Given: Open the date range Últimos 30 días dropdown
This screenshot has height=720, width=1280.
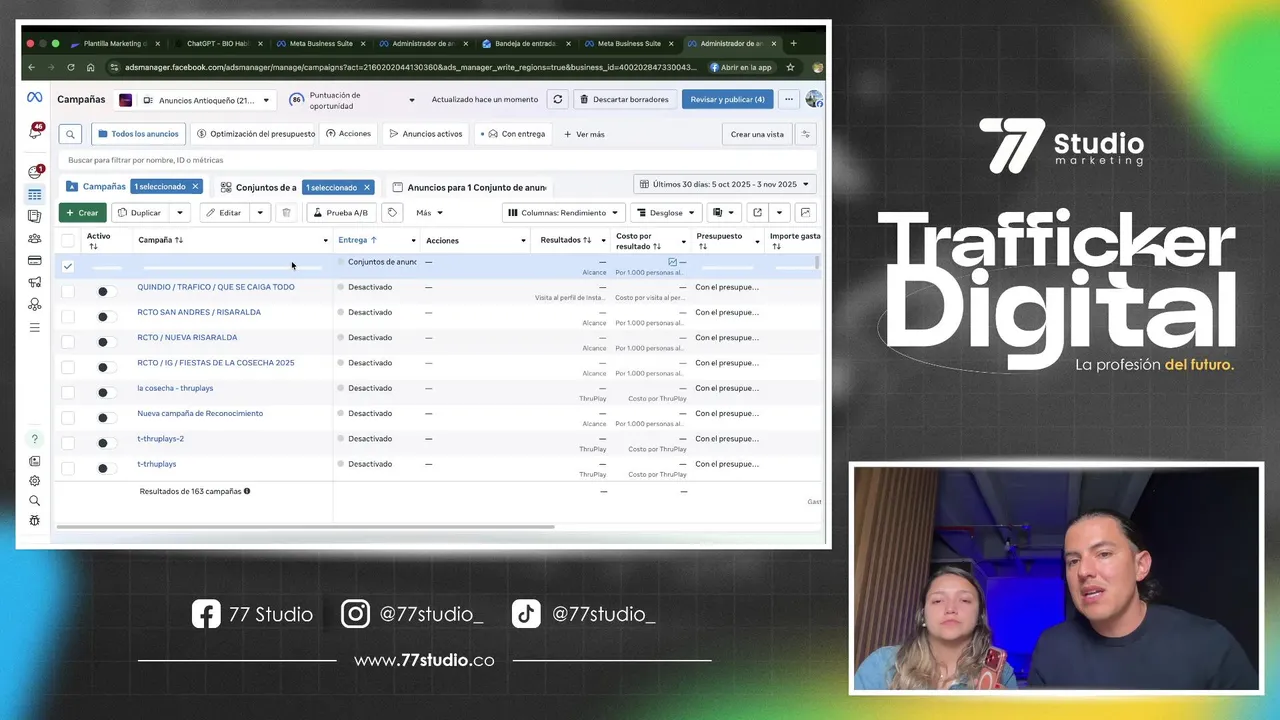Looking at the screenshot, I should (725, 184).
